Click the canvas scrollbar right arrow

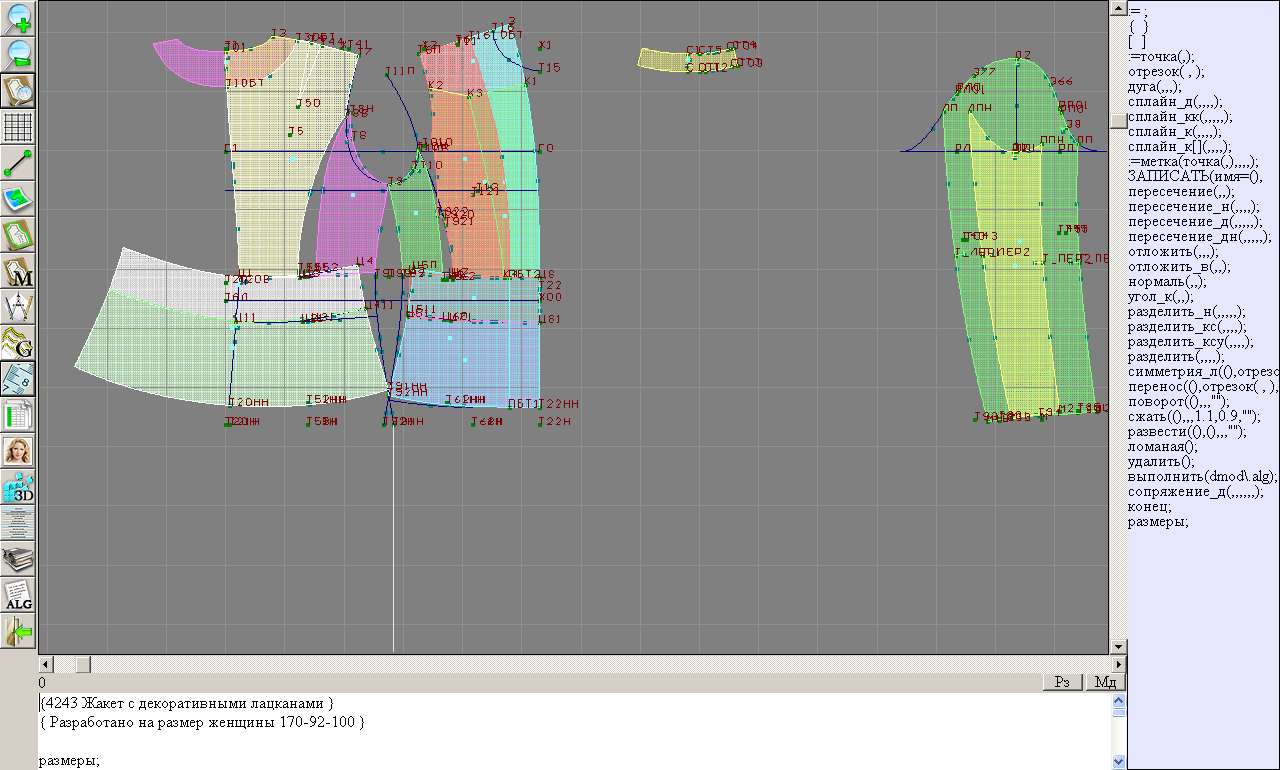1118,664
